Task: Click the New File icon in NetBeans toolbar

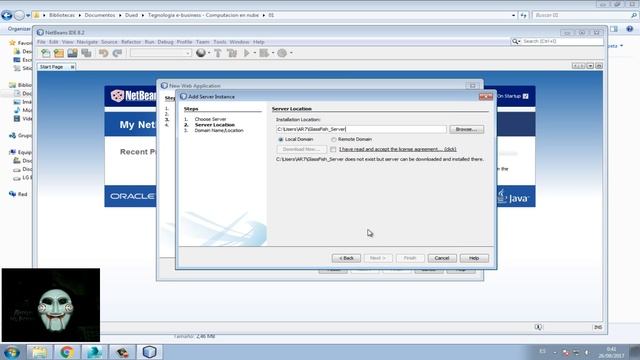Action: tap(45, 53)
